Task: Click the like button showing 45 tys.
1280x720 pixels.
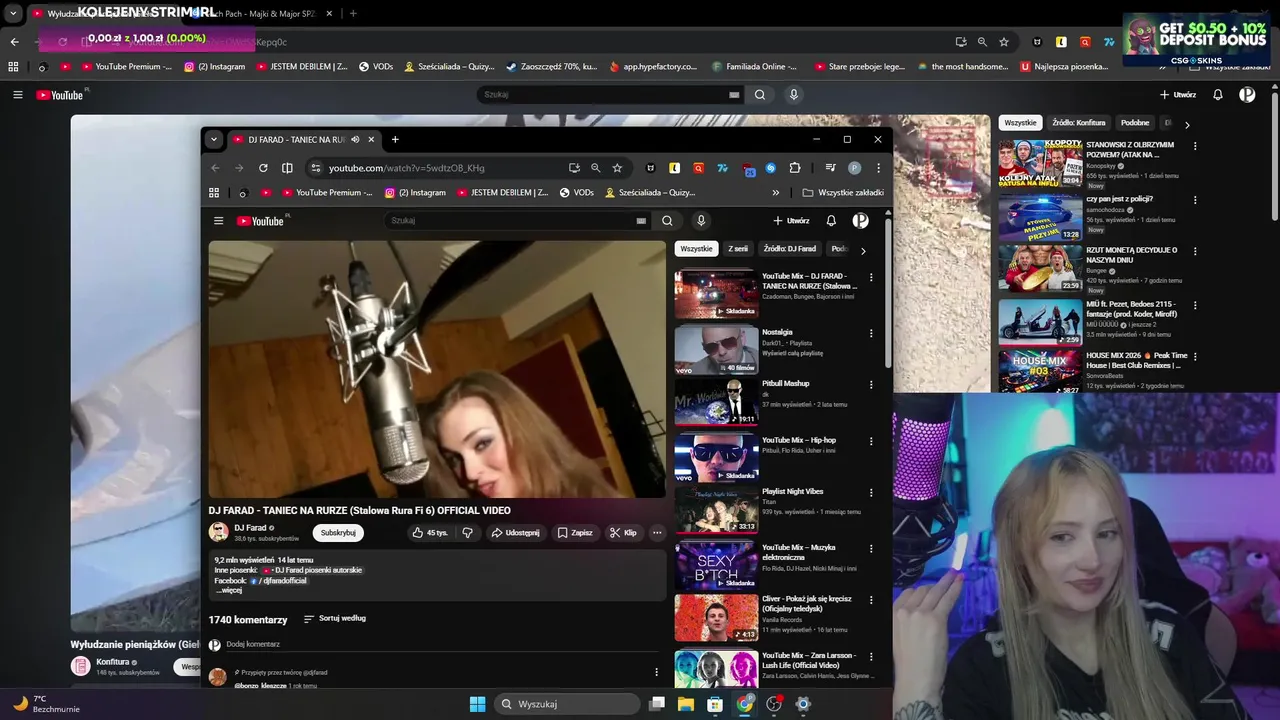Action: point(430,533)
